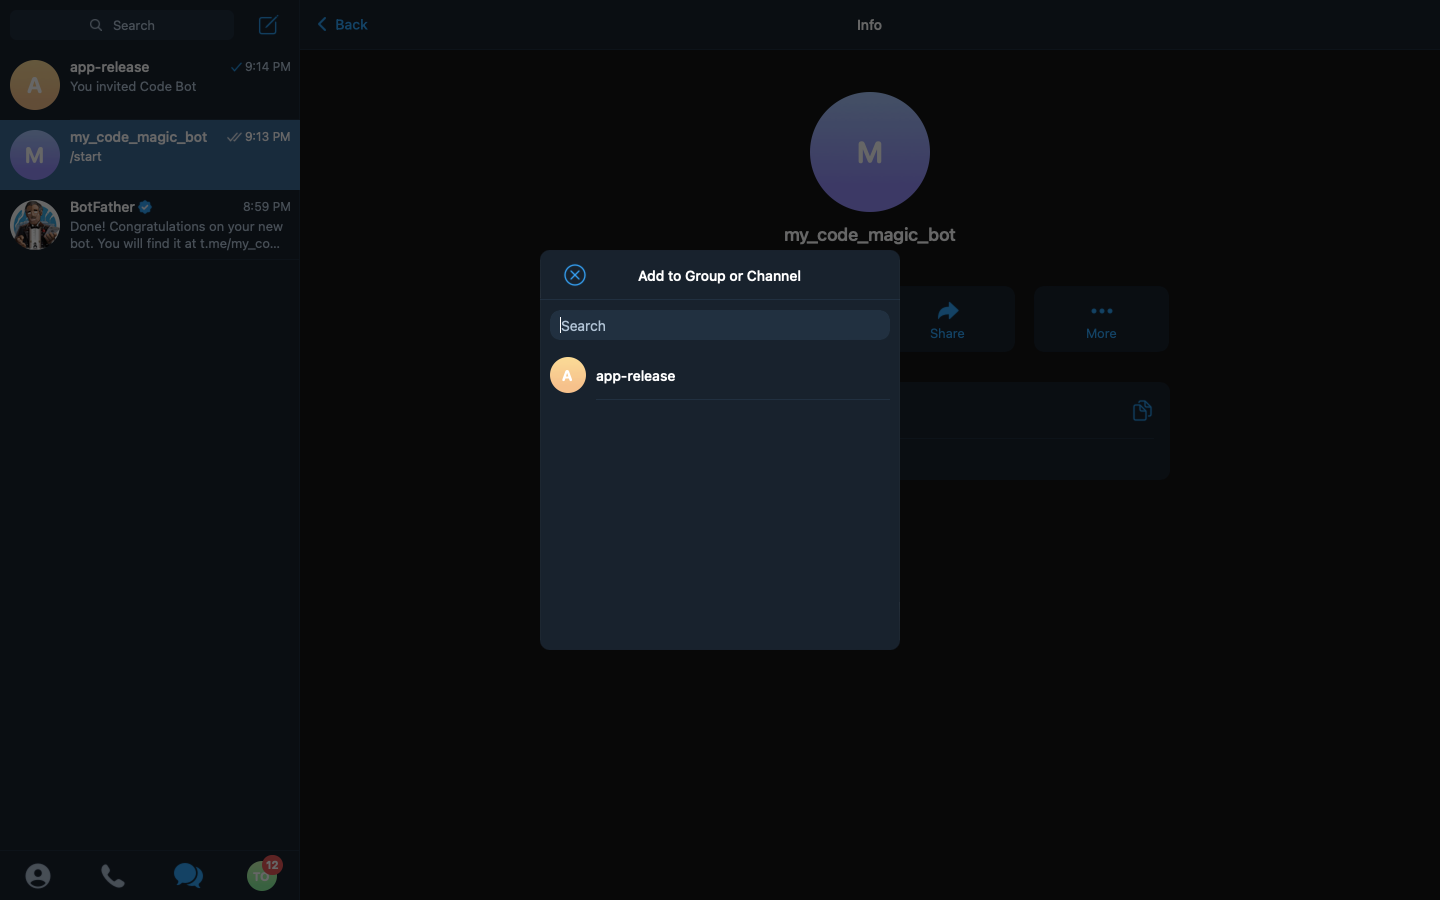This screenshot has height=900, width=1440.
Task: Open the my_code_magic_bot chat
Action: point(150,155)
